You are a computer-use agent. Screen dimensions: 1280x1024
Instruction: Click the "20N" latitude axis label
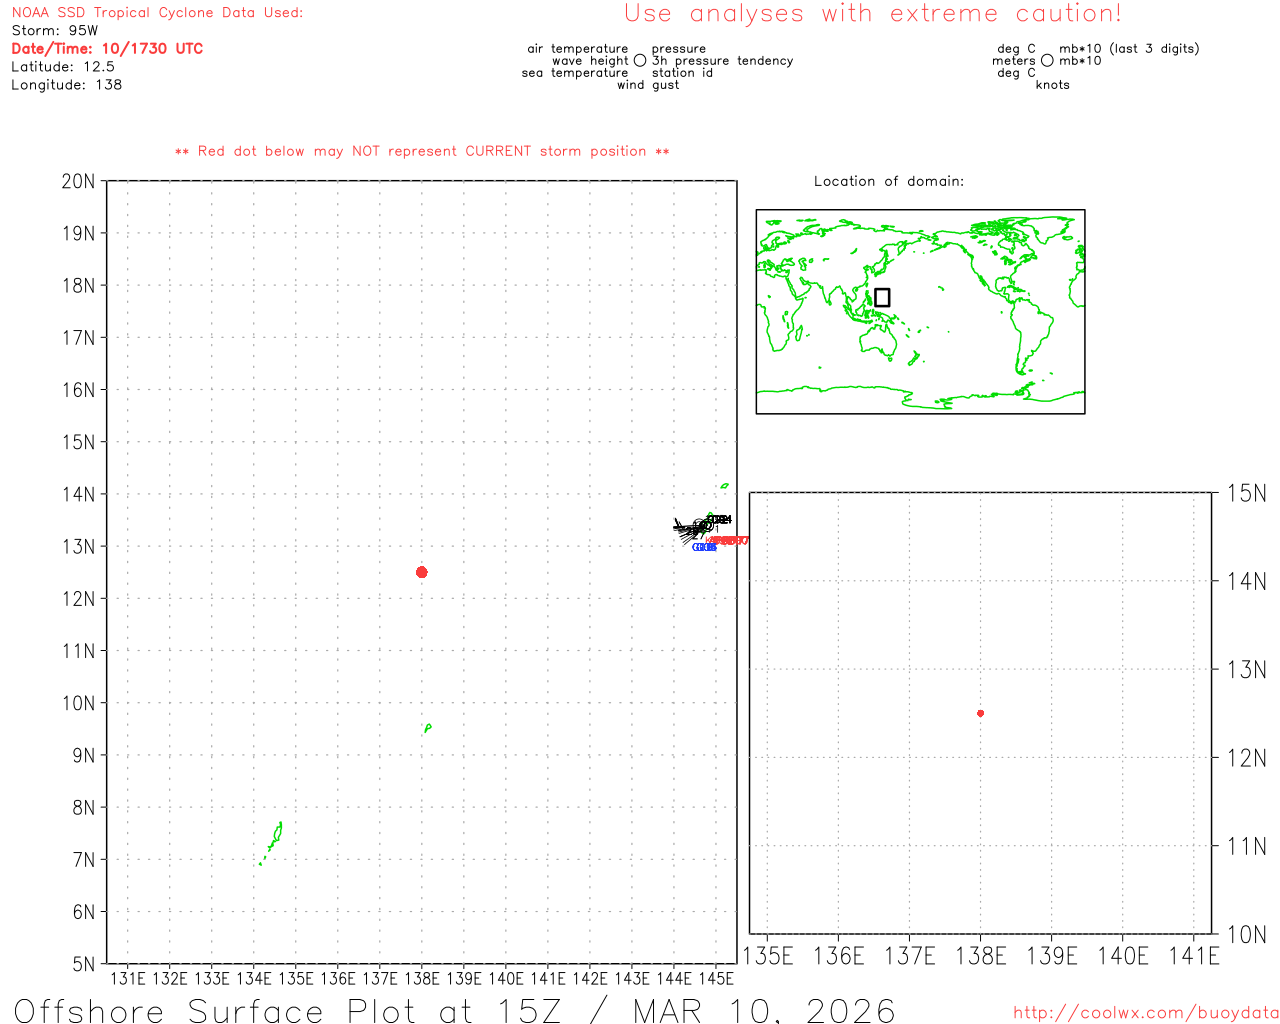78,181
